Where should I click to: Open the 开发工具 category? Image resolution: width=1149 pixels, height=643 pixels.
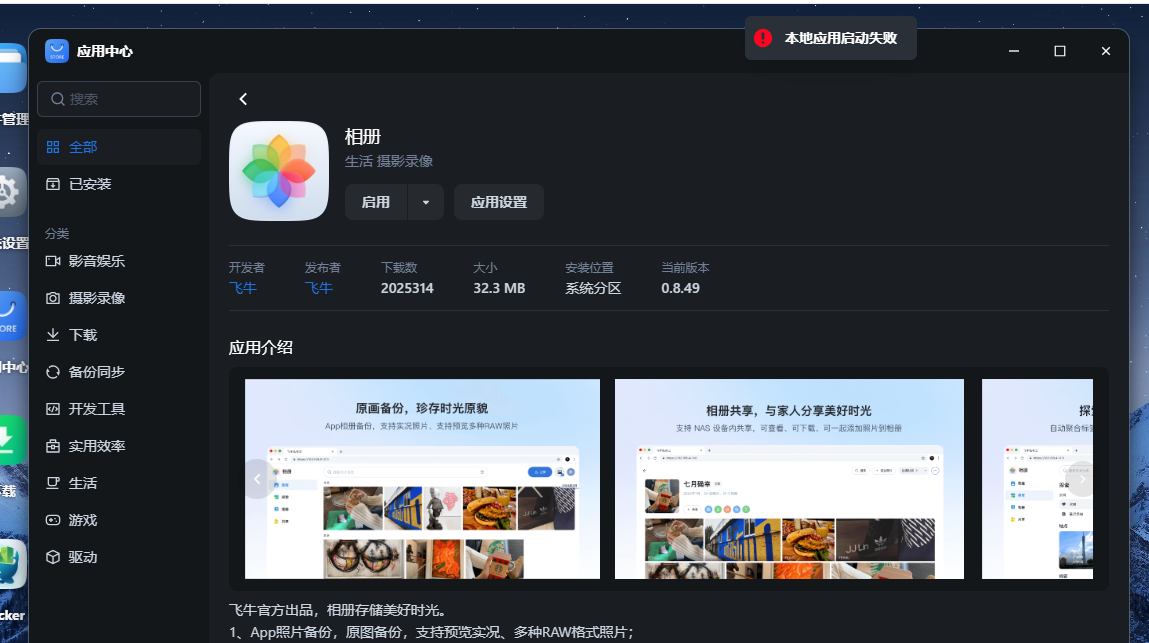[119, 409]
